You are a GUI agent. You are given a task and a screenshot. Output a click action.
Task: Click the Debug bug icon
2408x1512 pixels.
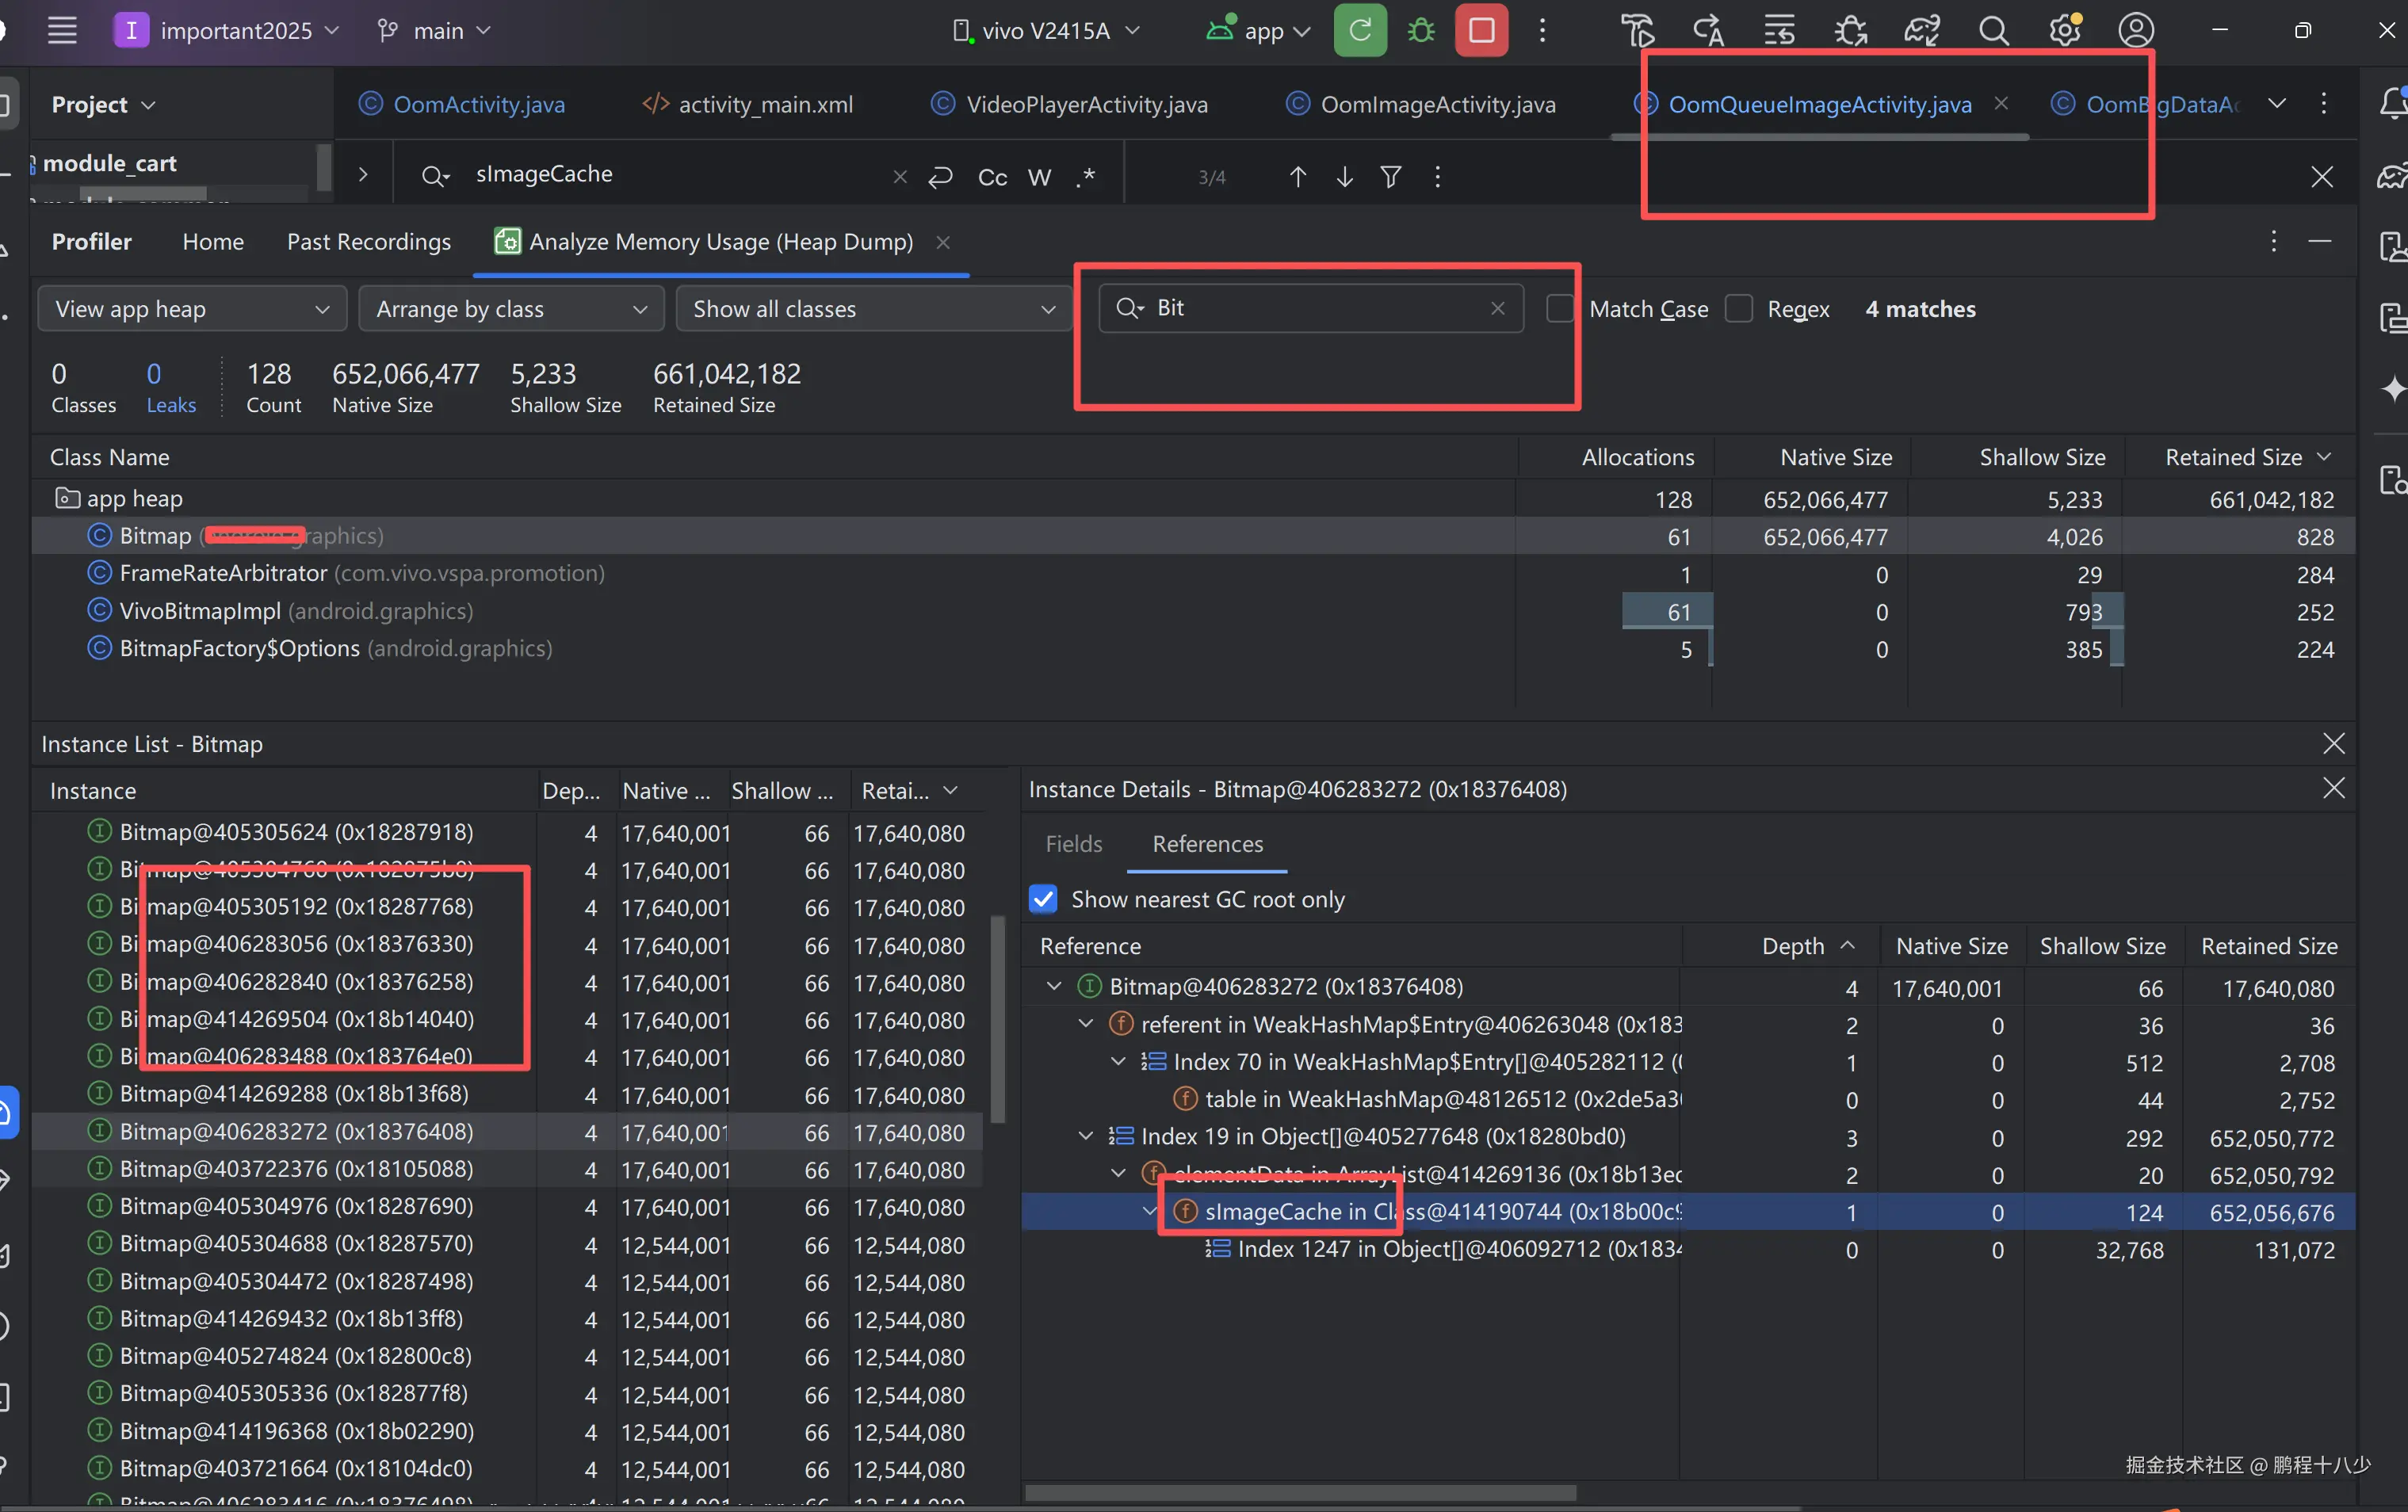(1420, 31)
